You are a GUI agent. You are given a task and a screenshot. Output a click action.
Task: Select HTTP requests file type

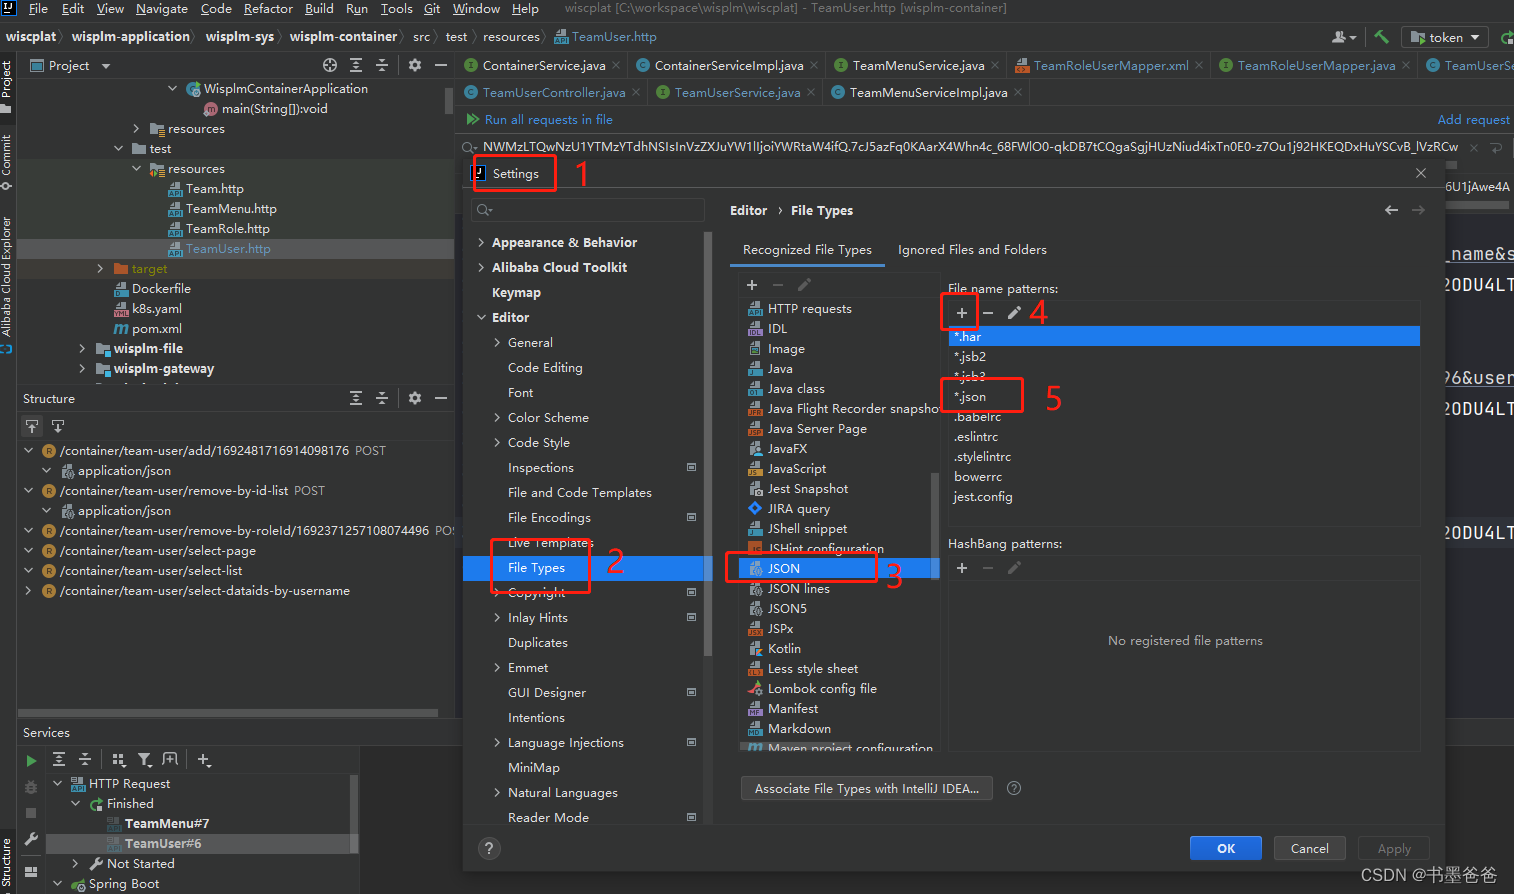click(809, 309)
